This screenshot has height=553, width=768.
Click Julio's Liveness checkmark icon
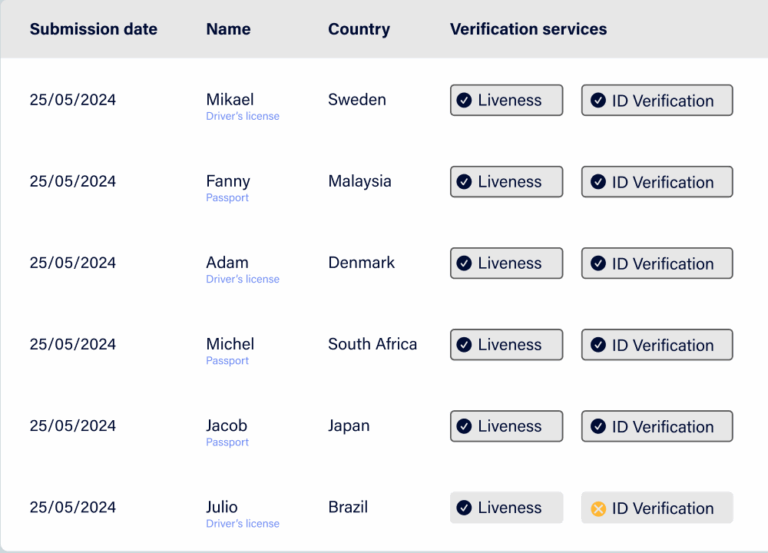tap(464, 507)
